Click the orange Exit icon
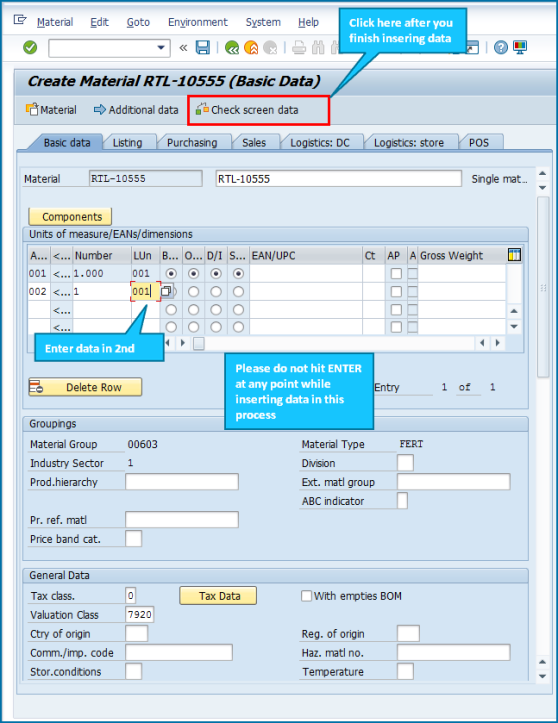Image resolution: width=558 pixels, height=723 pixels. click(251, 47)
